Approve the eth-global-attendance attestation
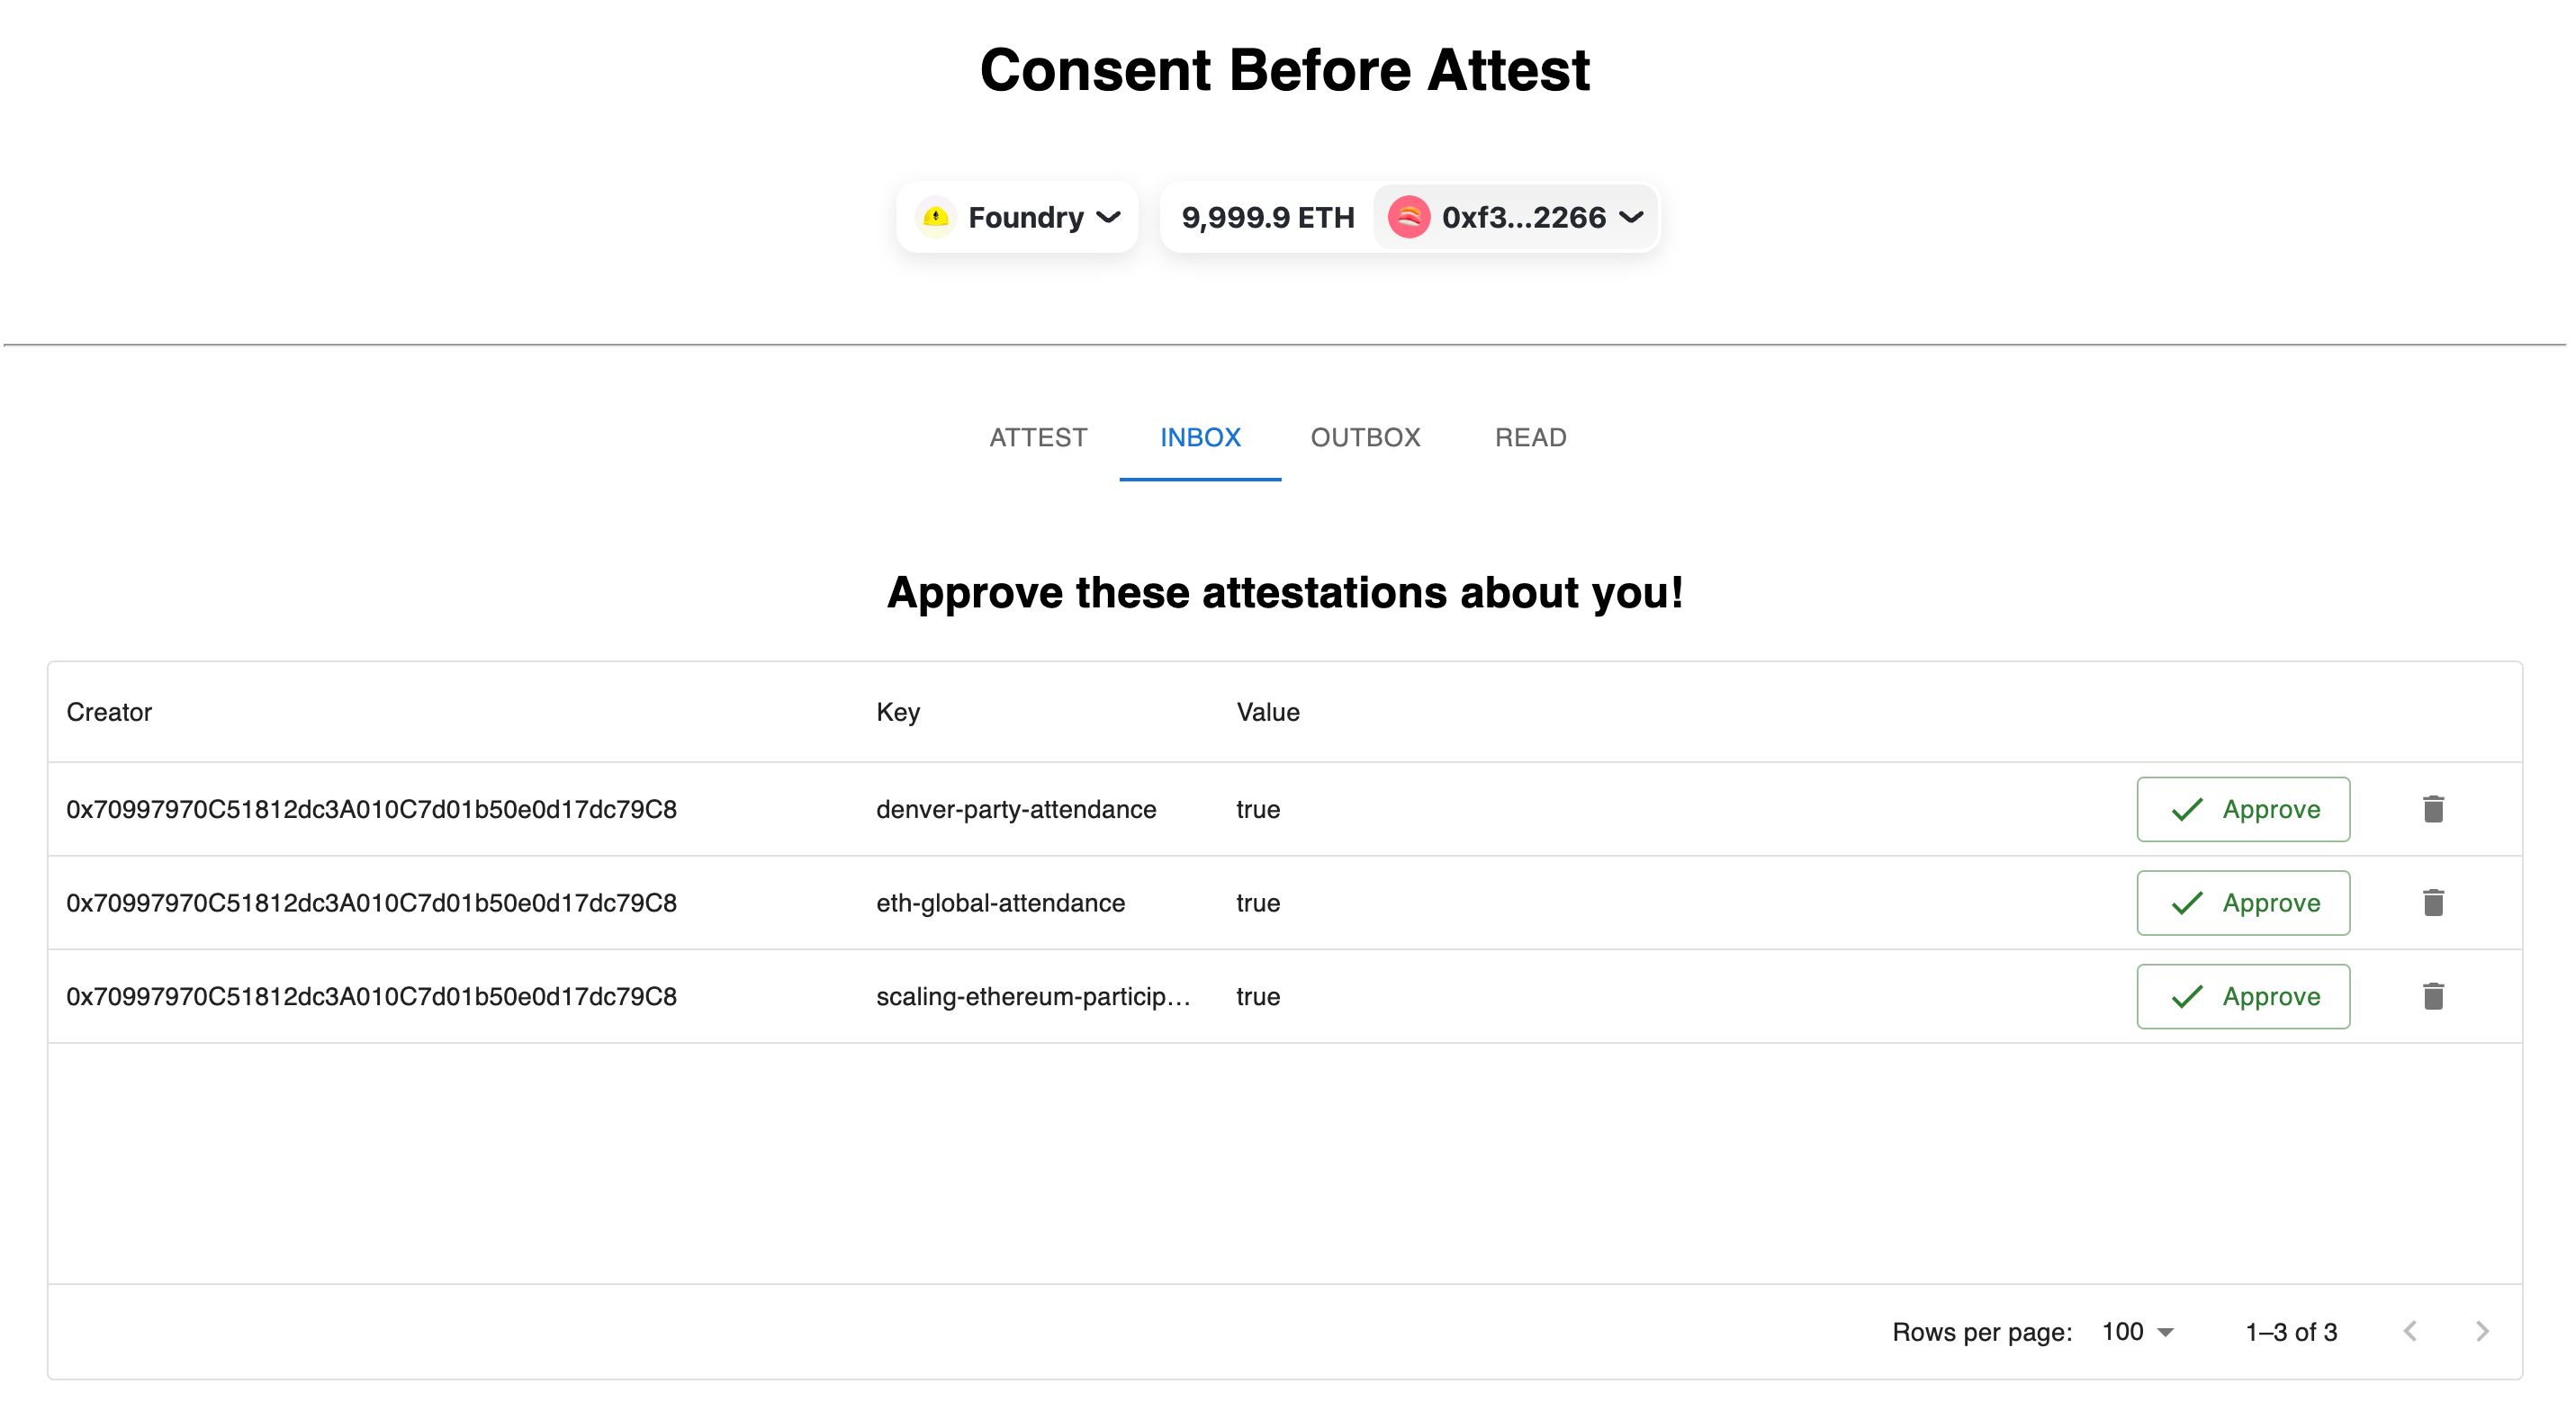2576x1402 pixels. pos(2243,903)
